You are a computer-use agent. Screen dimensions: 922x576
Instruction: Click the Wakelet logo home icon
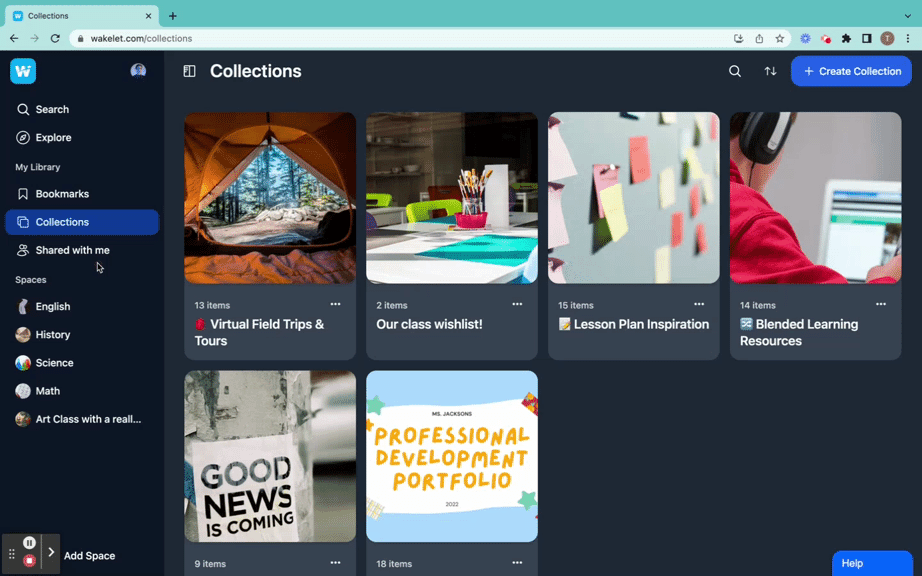coord(23,71)
